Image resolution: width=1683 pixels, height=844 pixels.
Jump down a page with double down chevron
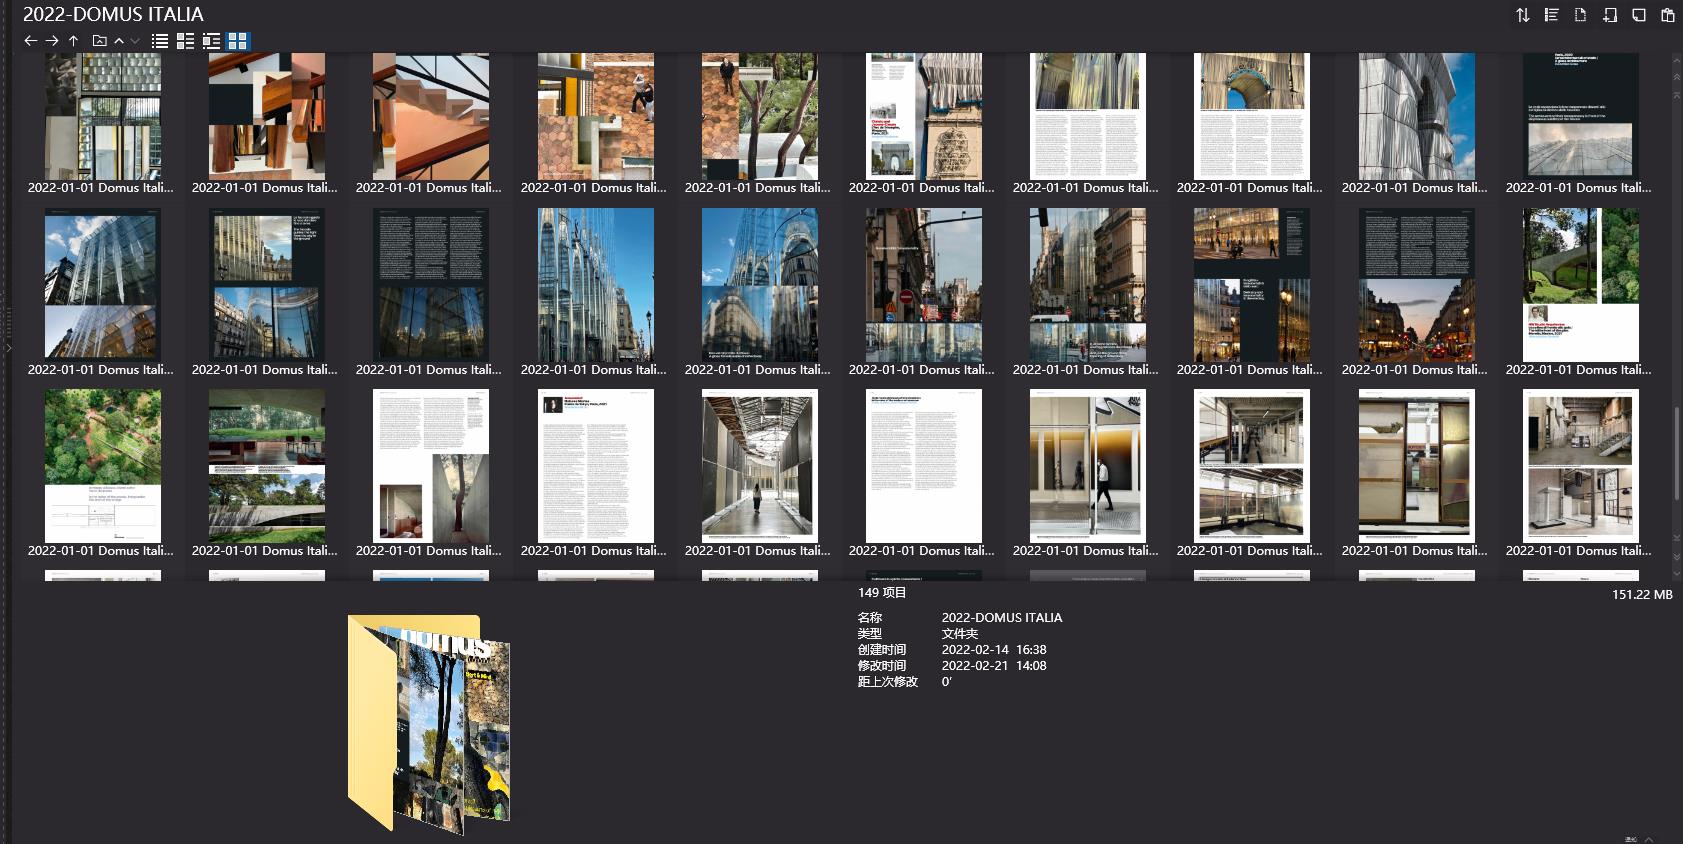click(x=1677, y=556)
